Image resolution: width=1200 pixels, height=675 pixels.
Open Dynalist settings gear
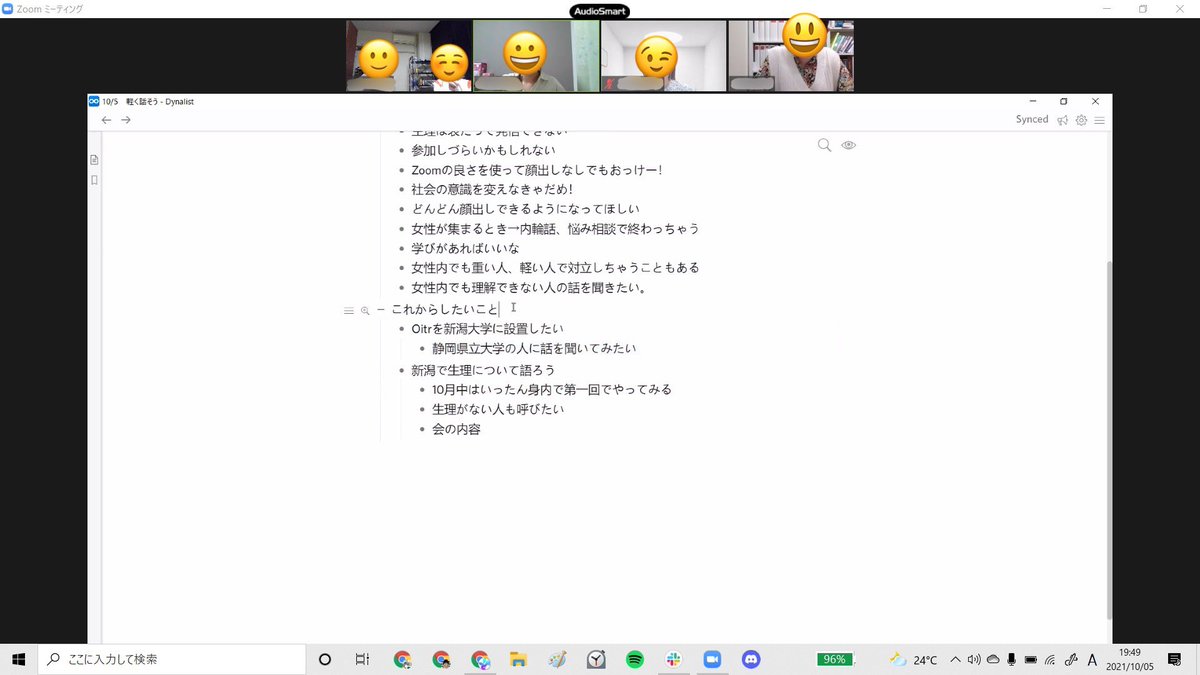[1081, 120]
